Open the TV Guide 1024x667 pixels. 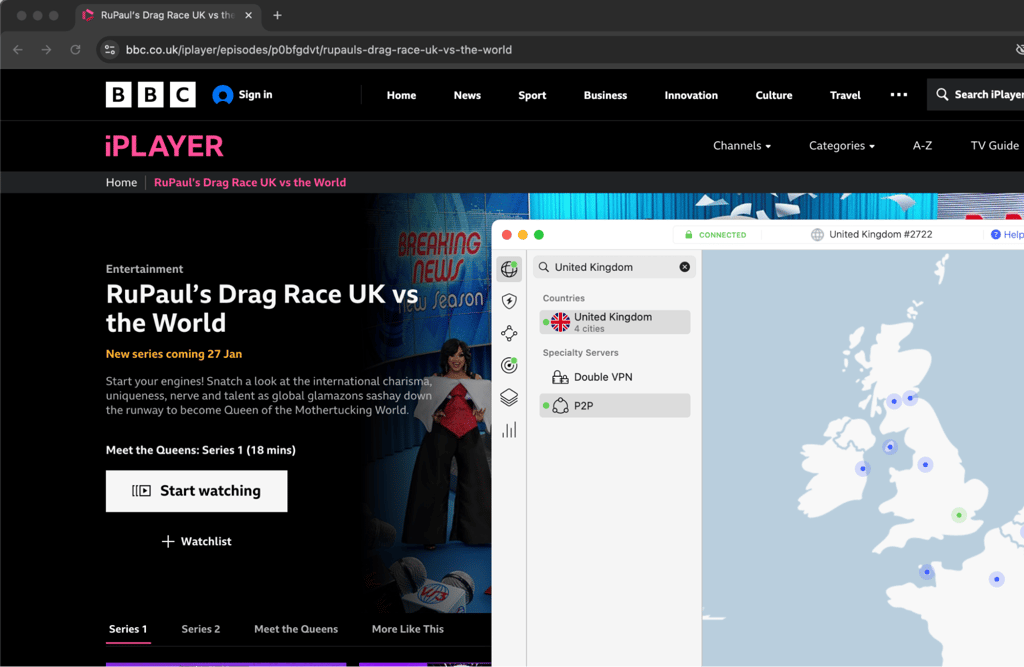[994, 146]
